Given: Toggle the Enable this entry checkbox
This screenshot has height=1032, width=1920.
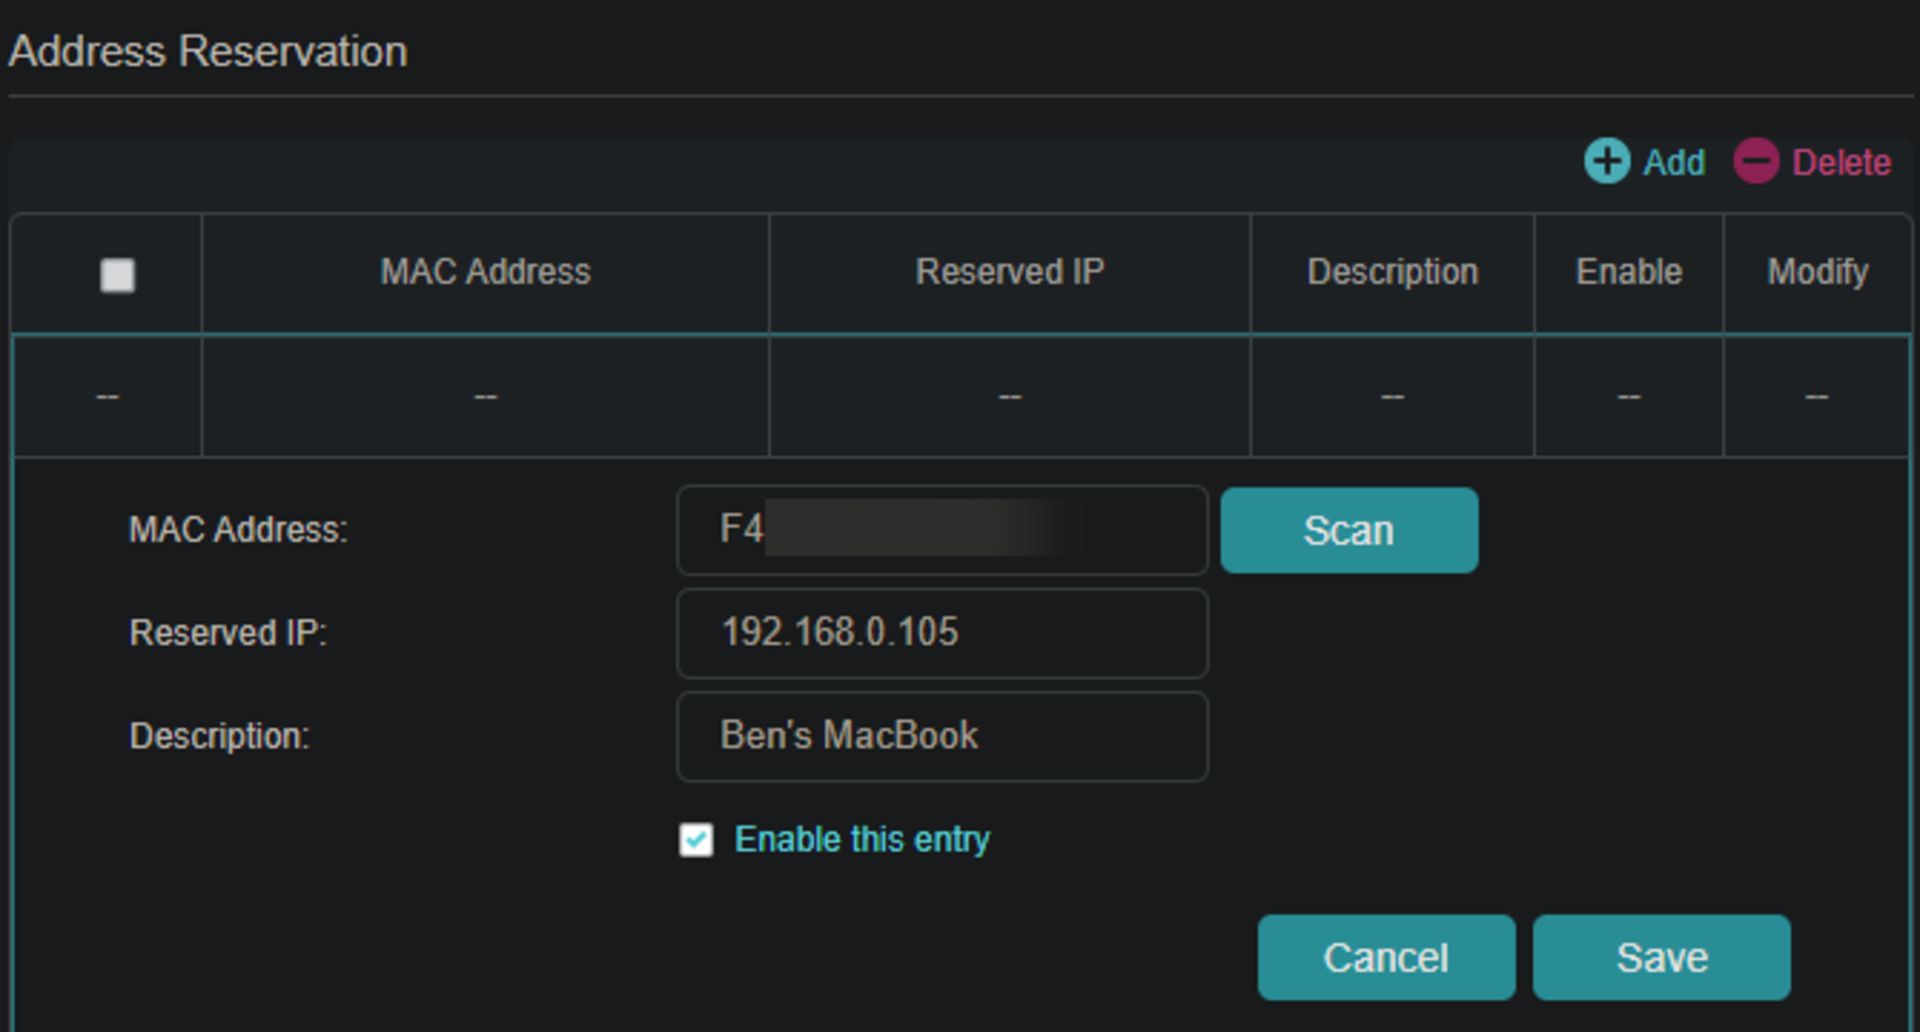Looking at the screenshot, I should 696,840.
